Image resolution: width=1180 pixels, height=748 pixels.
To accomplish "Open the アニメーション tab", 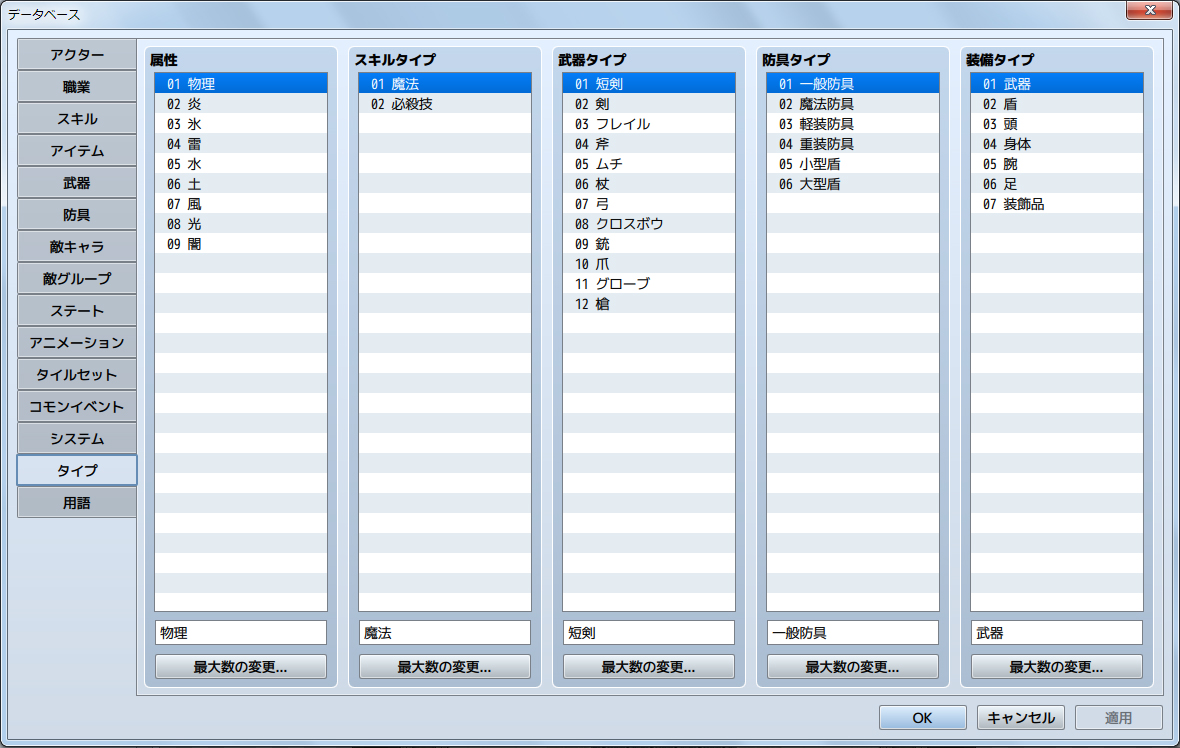I will coord(77,342).
